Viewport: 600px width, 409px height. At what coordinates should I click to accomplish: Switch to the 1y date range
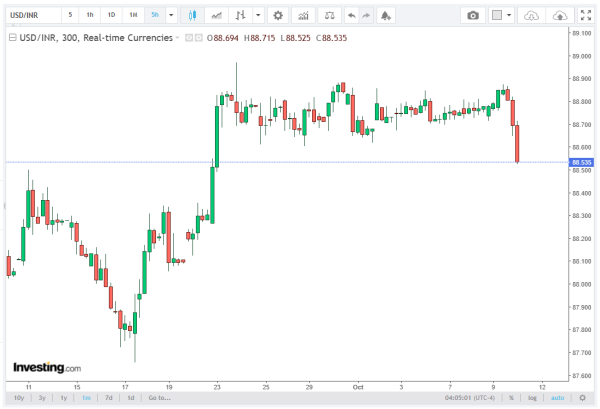tap(64, 398)
